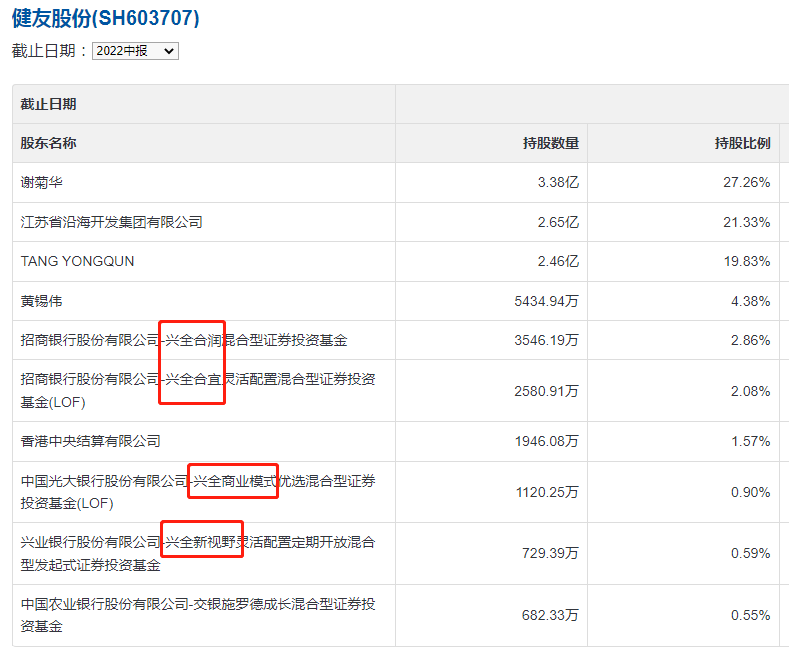Viewport: 789px width, 659px height.
Task: Click percentage value 19.83%
Action: pos(747,261)
